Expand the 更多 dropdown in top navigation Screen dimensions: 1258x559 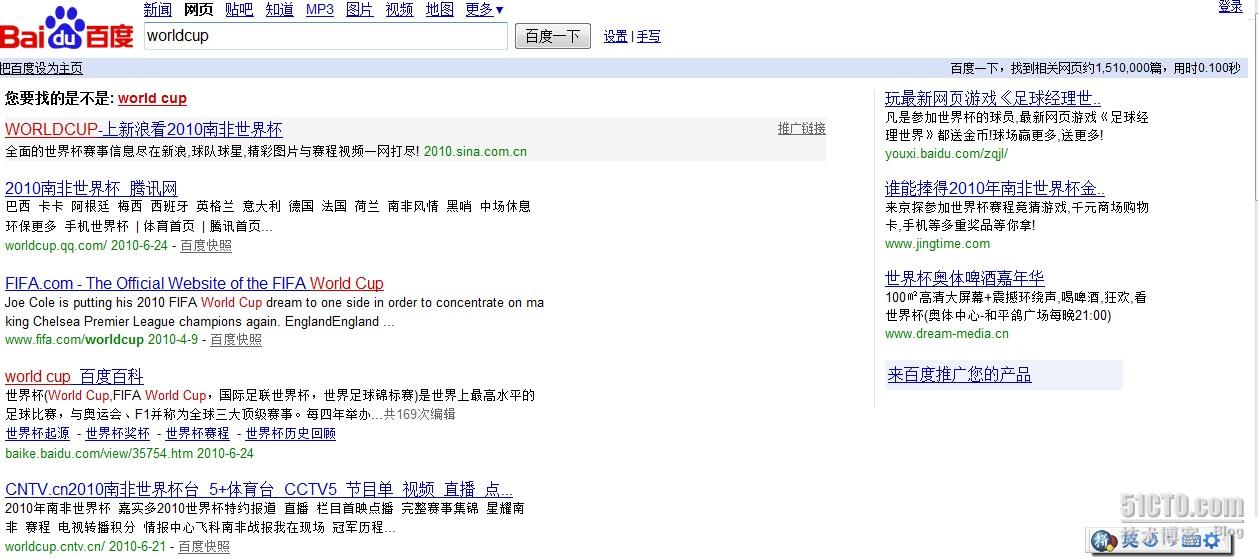coord(485,9)
